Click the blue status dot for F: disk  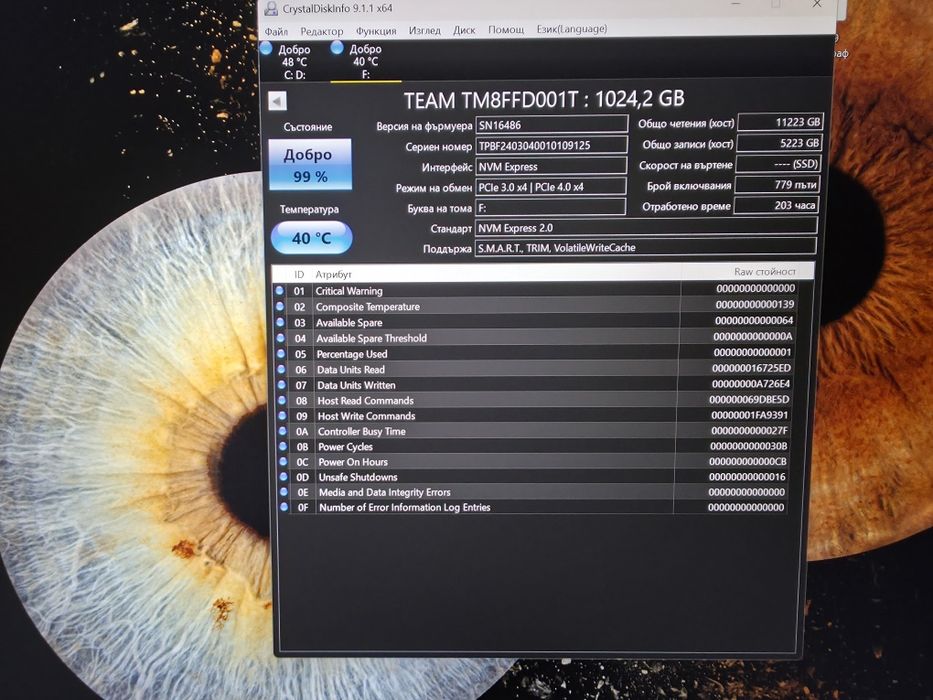point(337,47)
